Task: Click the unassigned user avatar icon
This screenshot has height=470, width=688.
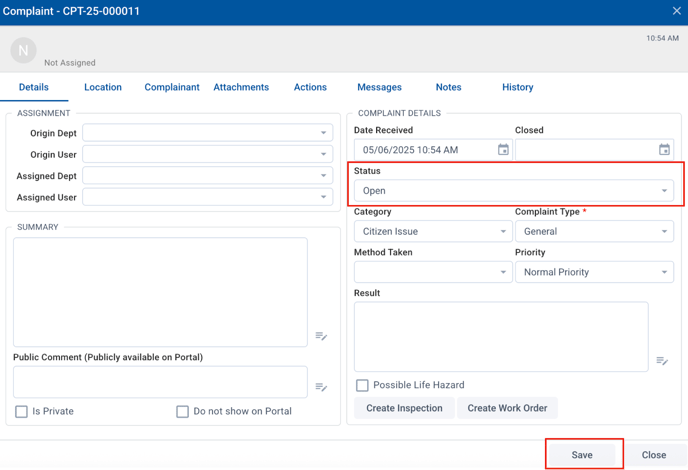Action: 23,50
